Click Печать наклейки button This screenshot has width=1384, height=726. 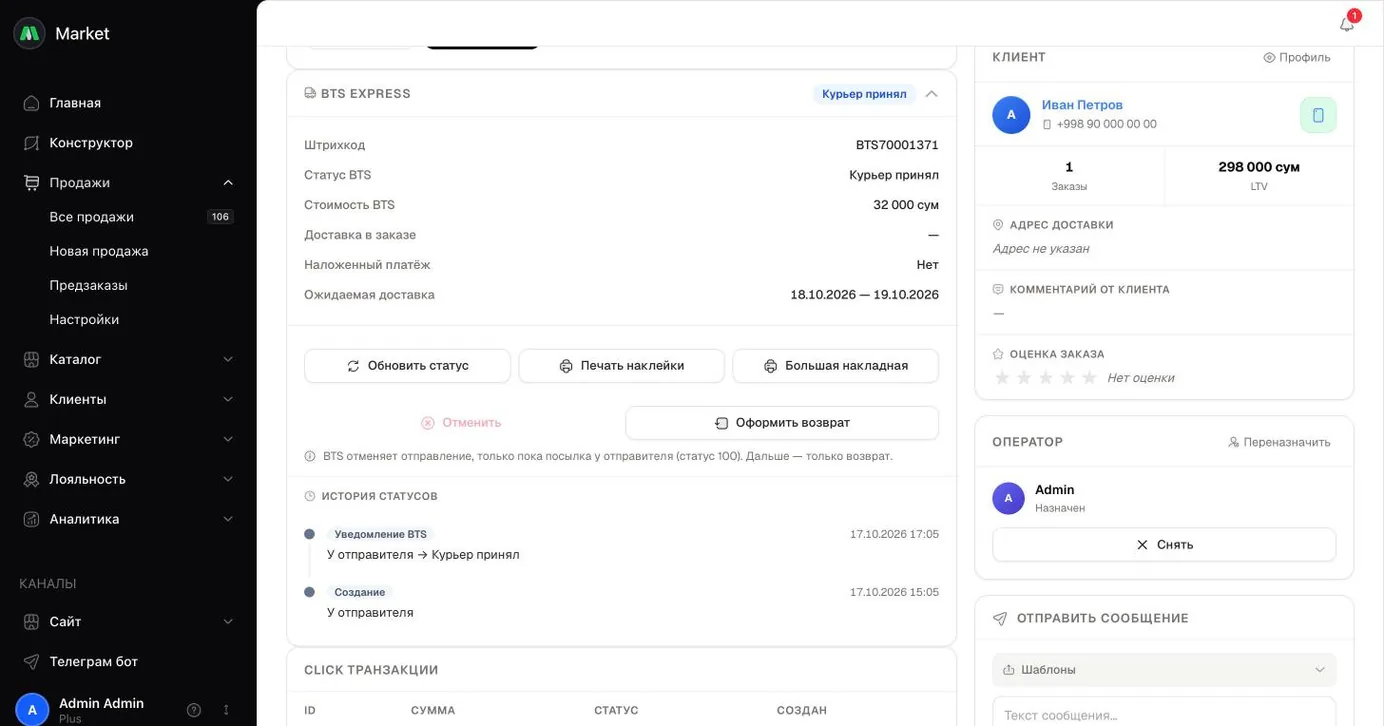tap(621, 366)
